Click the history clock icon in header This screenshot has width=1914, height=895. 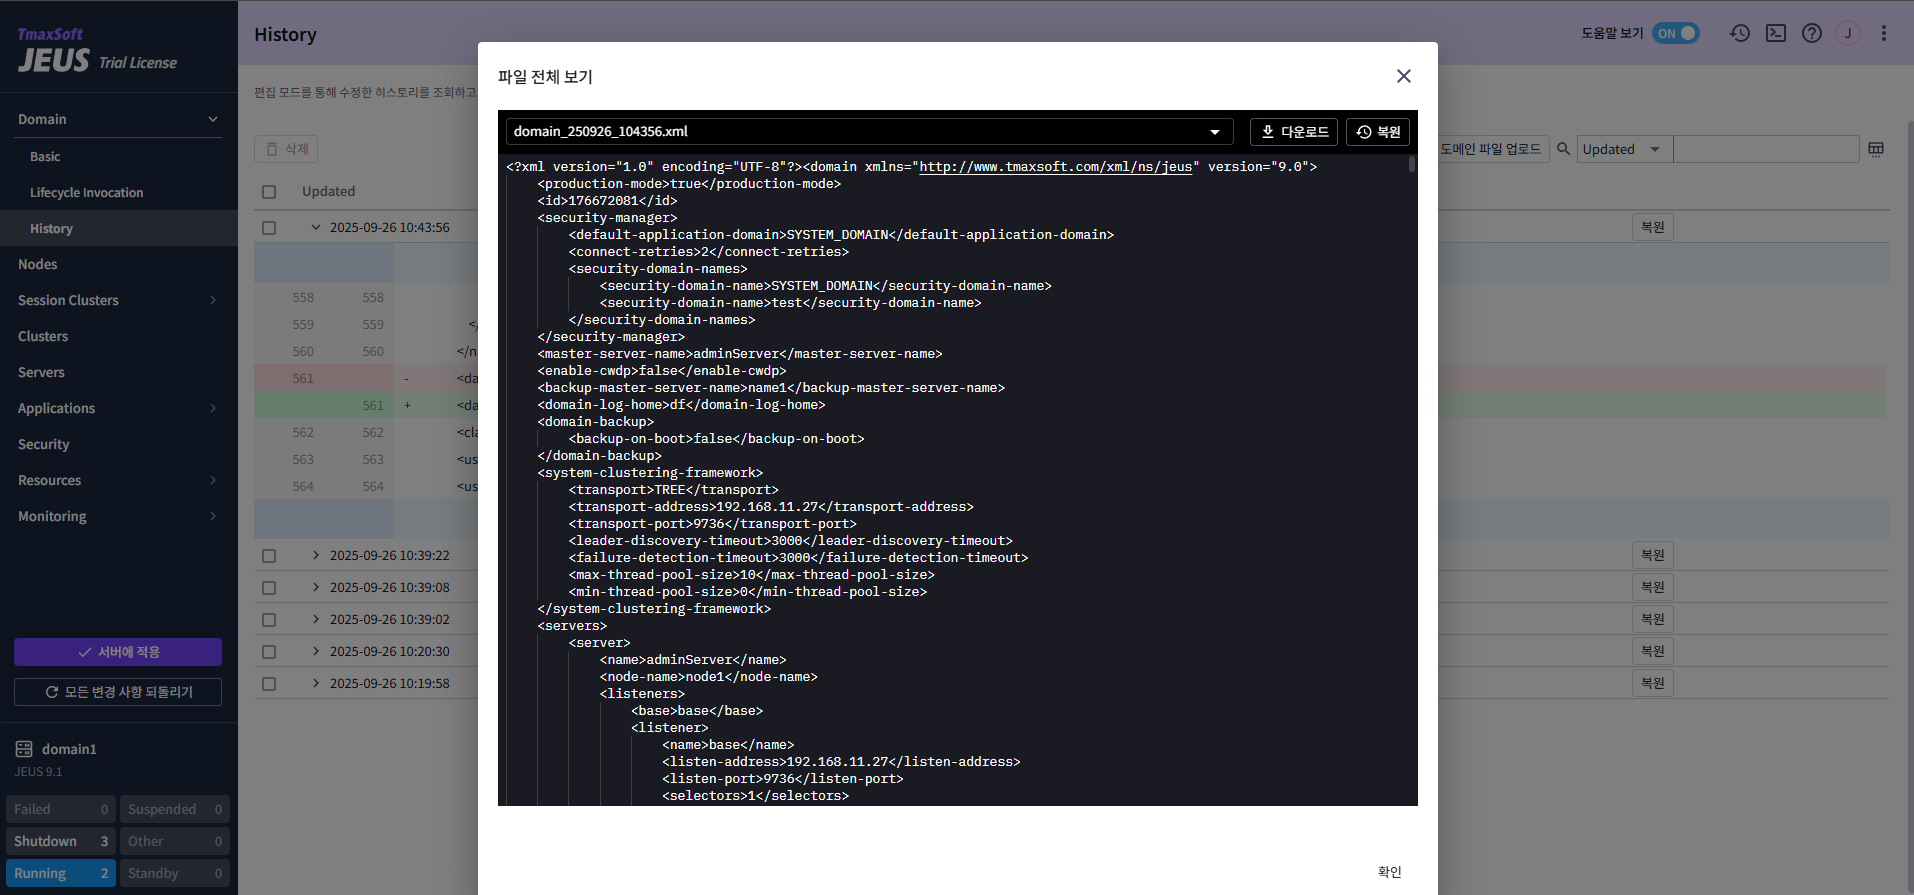click(1740, 33)
